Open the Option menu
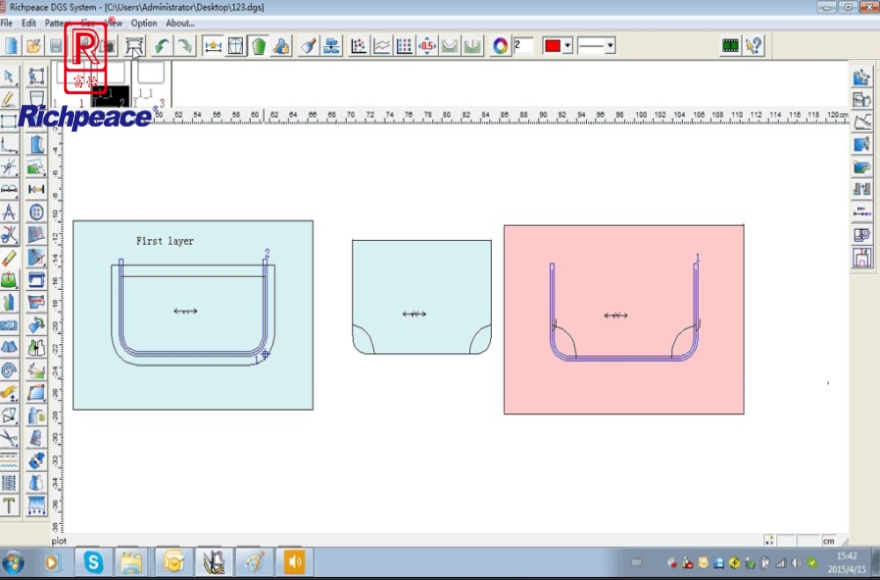 point(144,23)
